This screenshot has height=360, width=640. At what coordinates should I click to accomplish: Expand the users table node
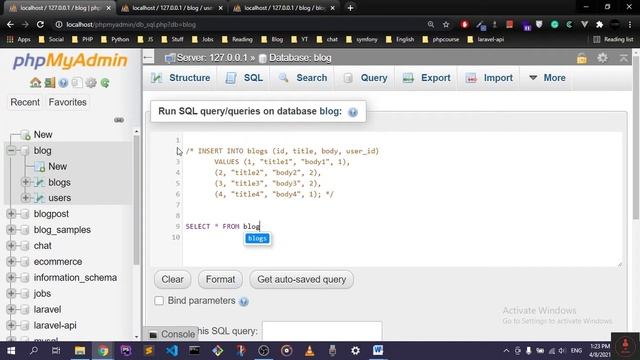(x=25, y=198)
